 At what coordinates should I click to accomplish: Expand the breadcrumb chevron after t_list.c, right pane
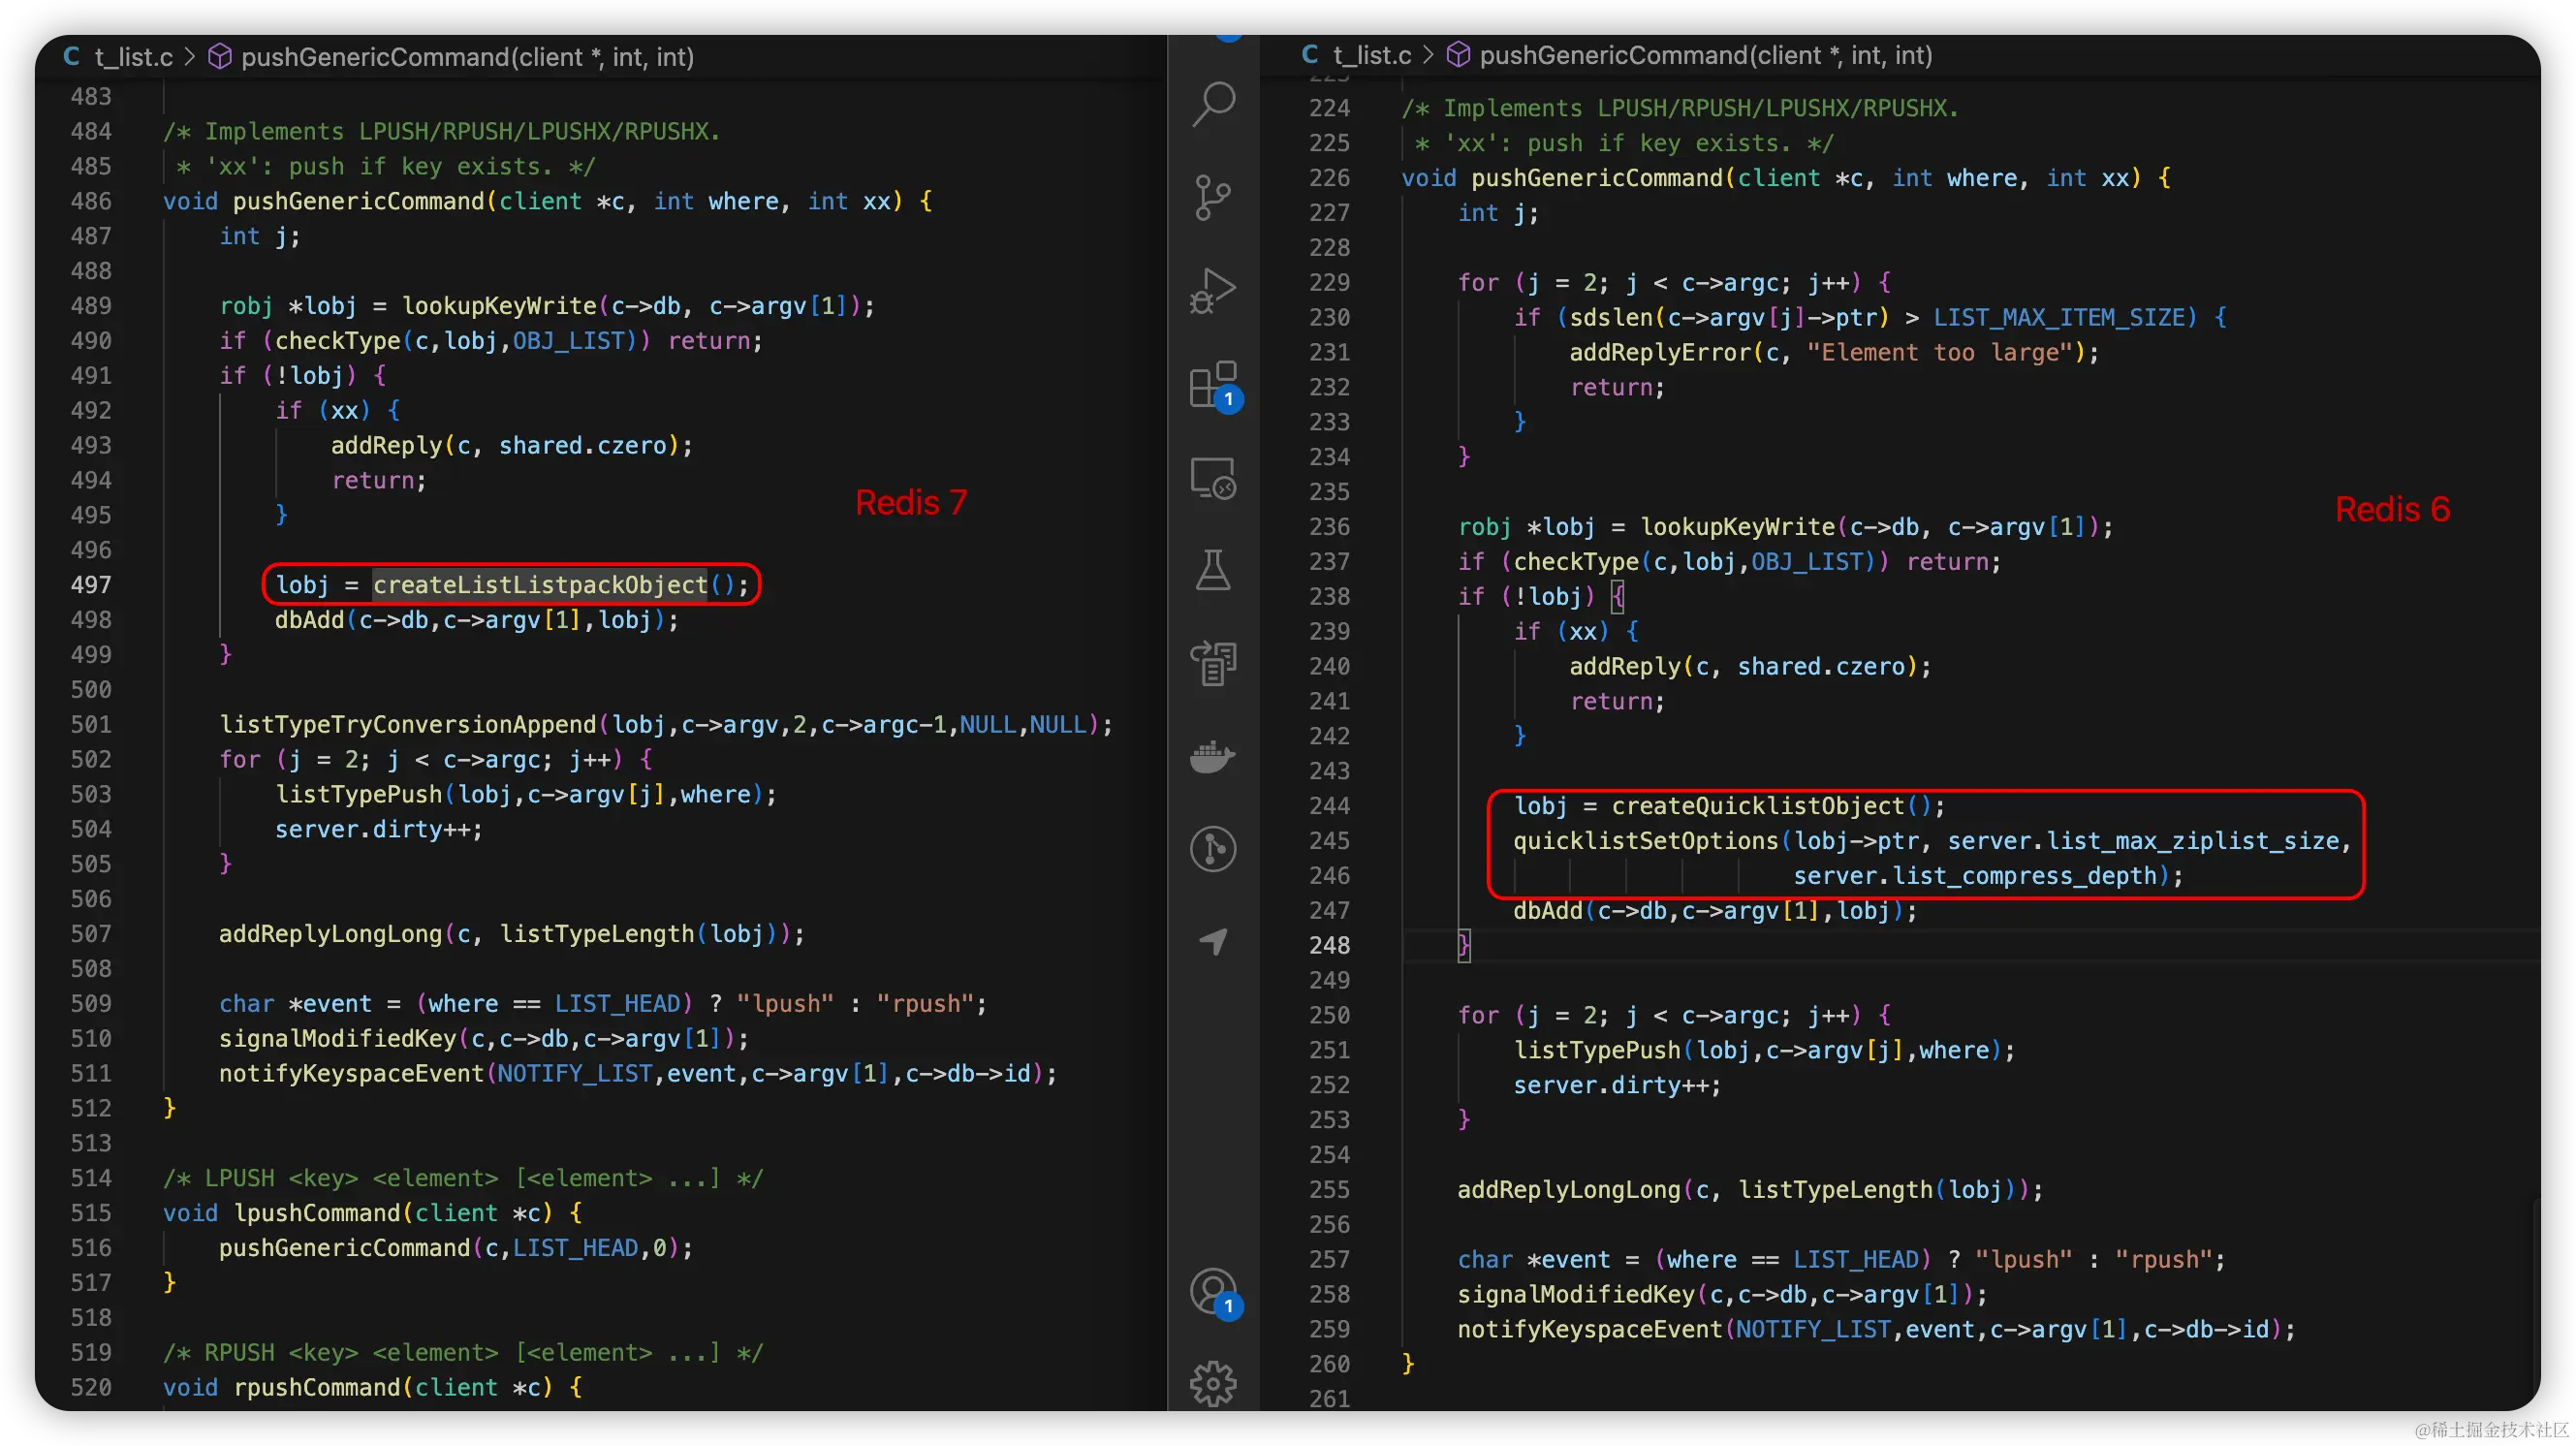(1429, 55)
